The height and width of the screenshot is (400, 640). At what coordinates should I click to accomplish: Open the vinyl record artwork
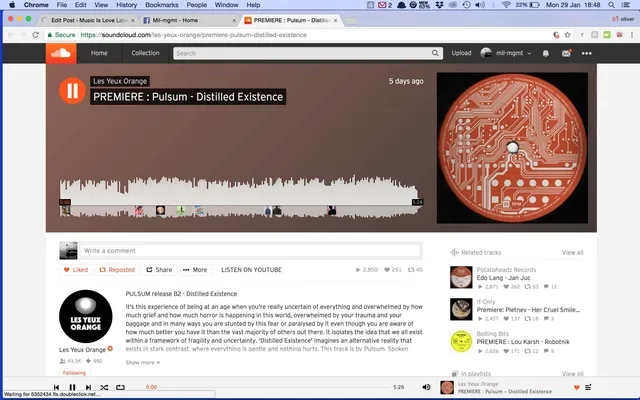click(x=512, y=148)
